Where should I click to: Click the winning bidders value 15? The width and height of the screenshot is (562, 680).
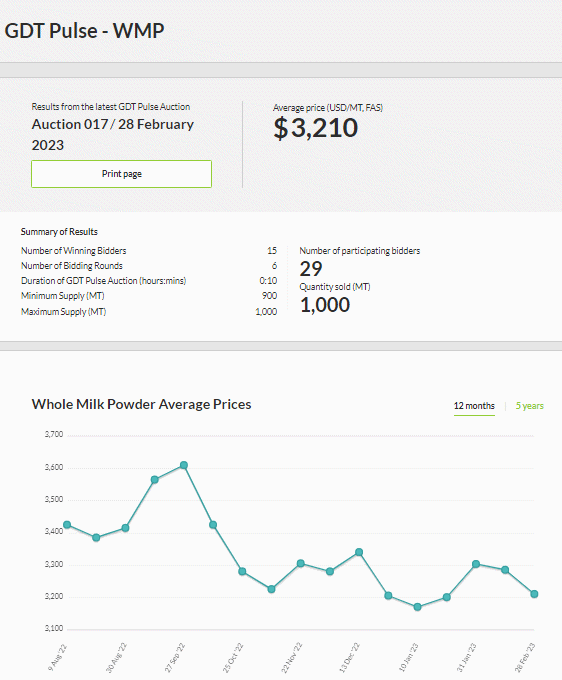272,251
